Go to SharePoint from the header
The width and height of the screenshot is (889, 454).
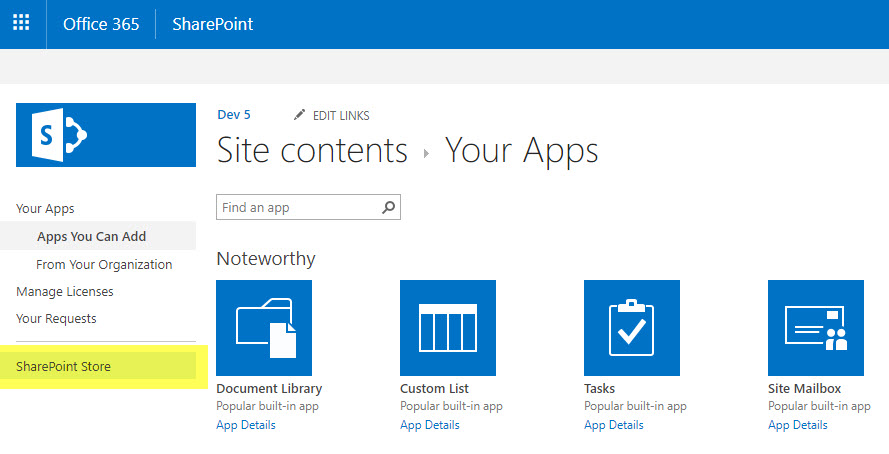tap(213, 24)
